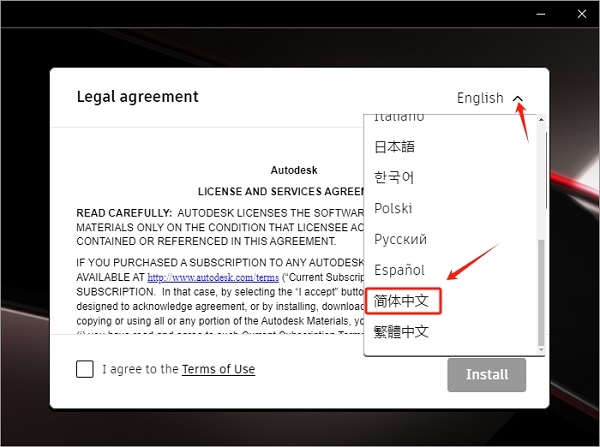
Task: Click the License and Services Agreement title text
Action: click(x=279, y=190)
